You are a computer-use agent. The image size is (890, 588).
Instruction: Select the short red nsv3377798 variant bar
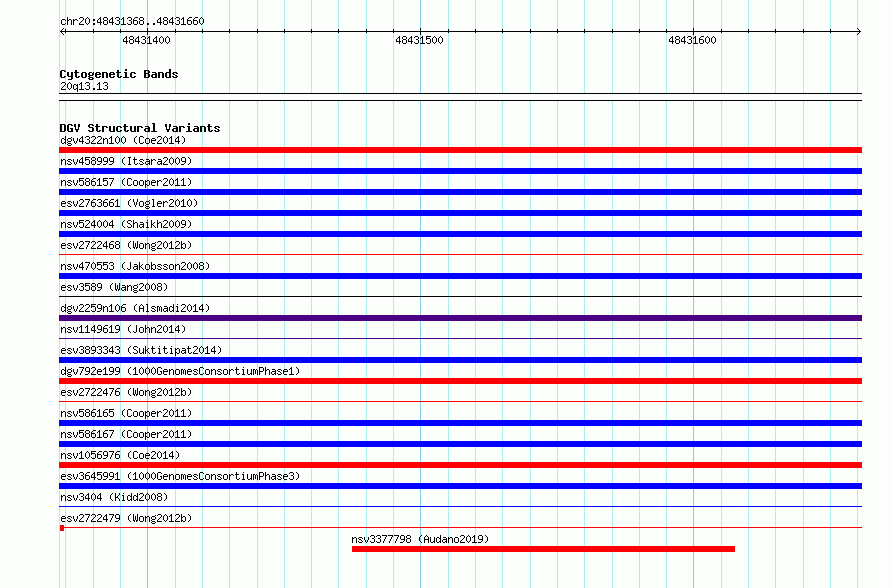(x=543, y=549)
